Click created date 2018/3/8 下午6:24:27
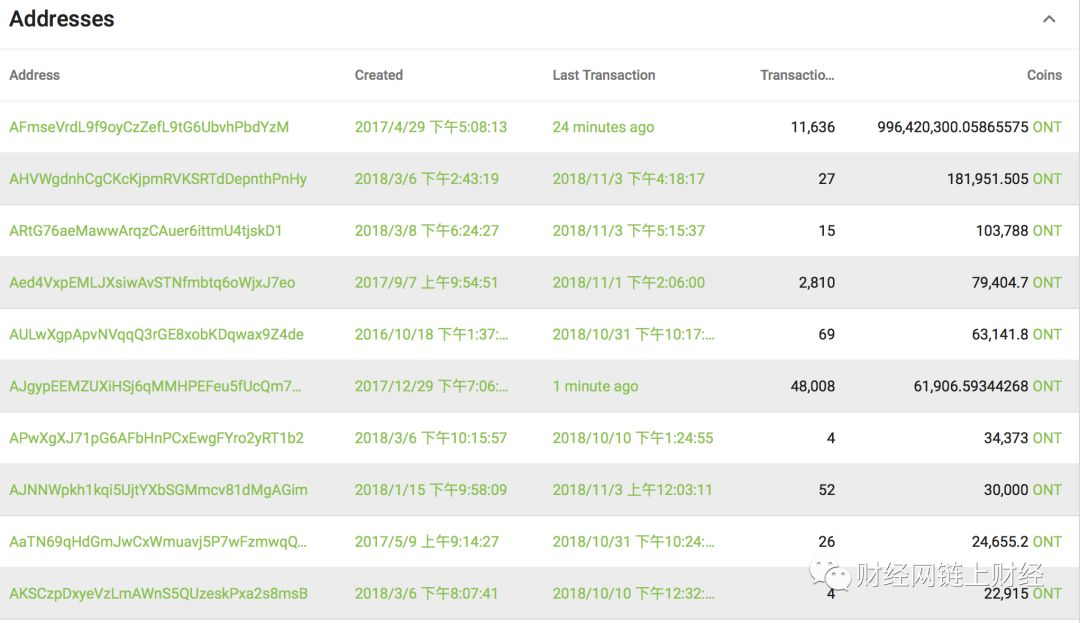This screenshot has height=623, width=1080. (x=426, y=231)
